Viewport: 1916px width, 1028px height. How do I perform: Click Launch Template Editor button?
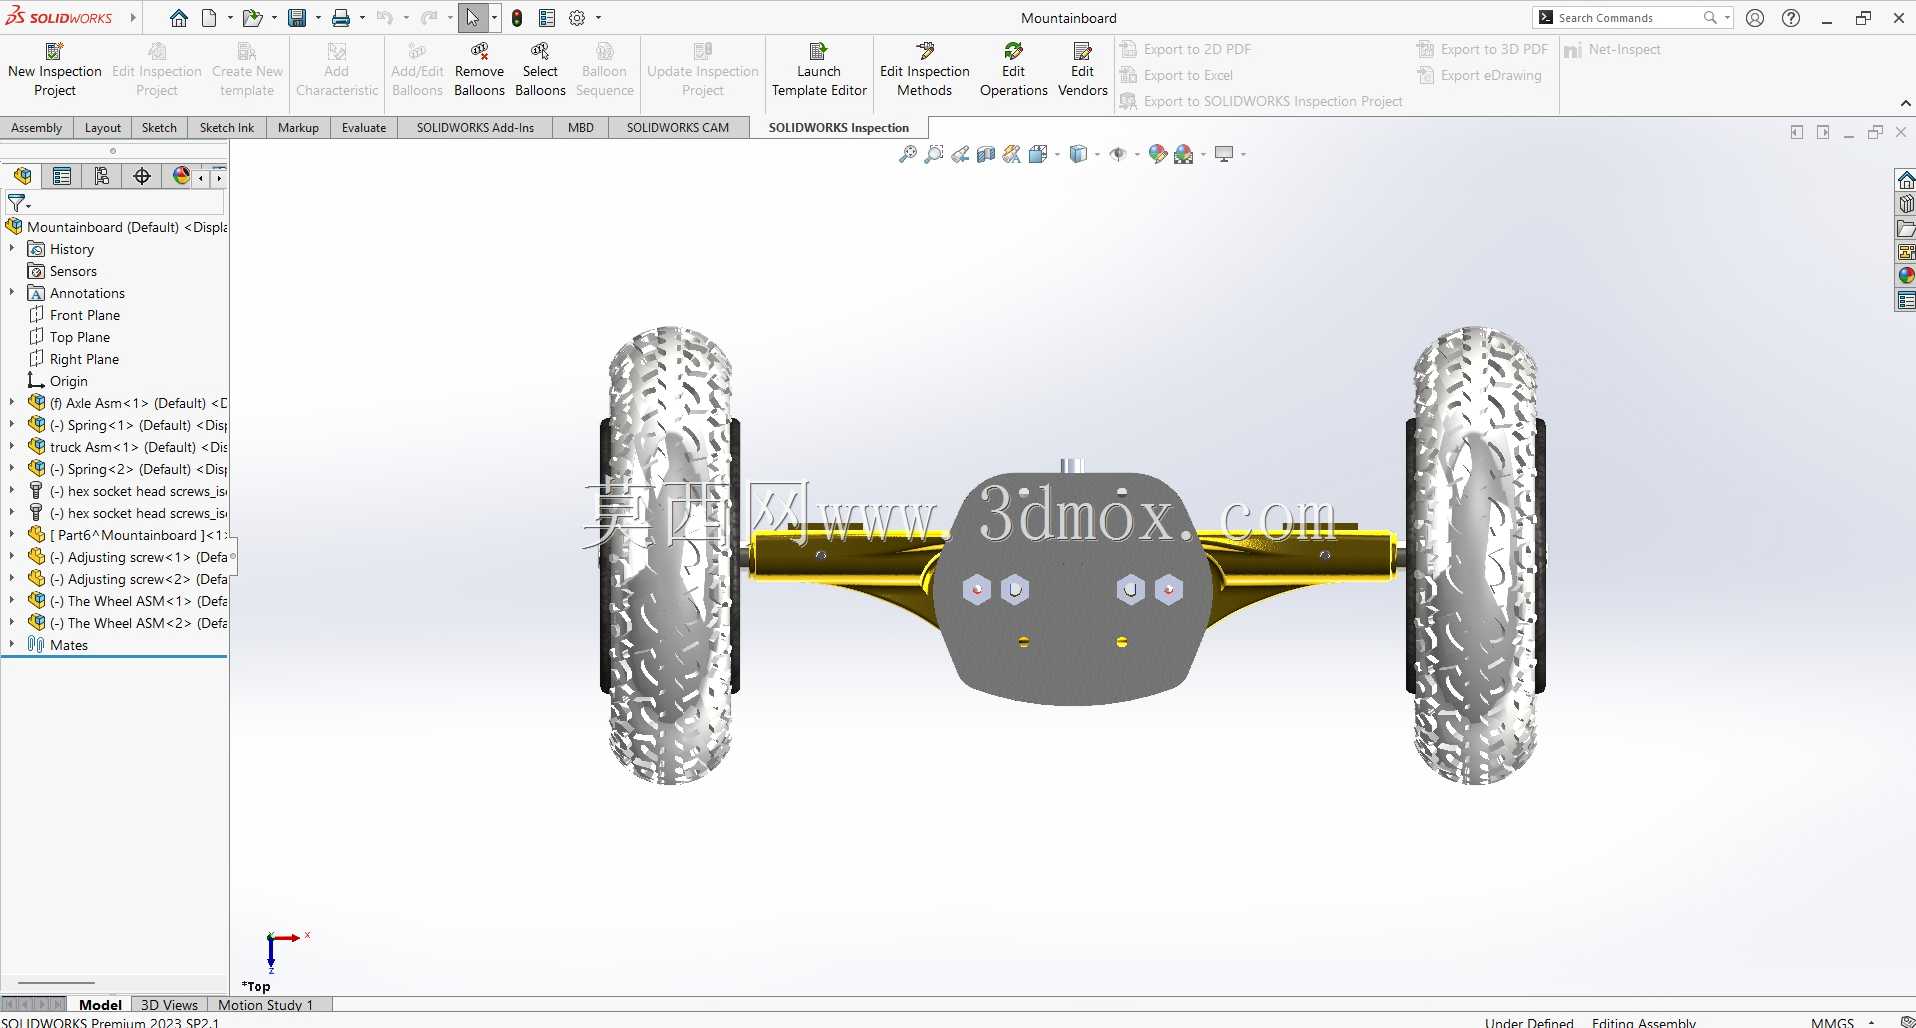click(x=819, y=69)
